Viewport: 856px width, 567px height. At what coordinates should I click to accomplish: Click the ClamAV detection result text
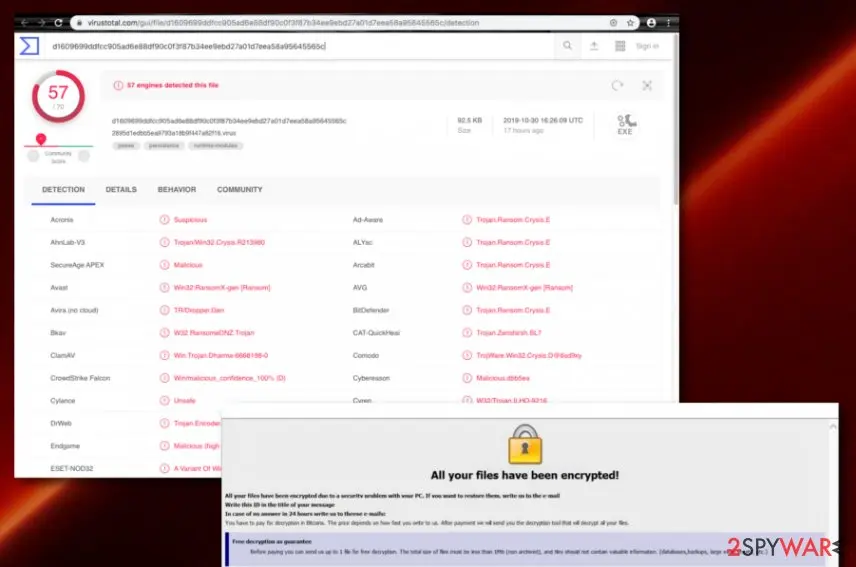221,355
